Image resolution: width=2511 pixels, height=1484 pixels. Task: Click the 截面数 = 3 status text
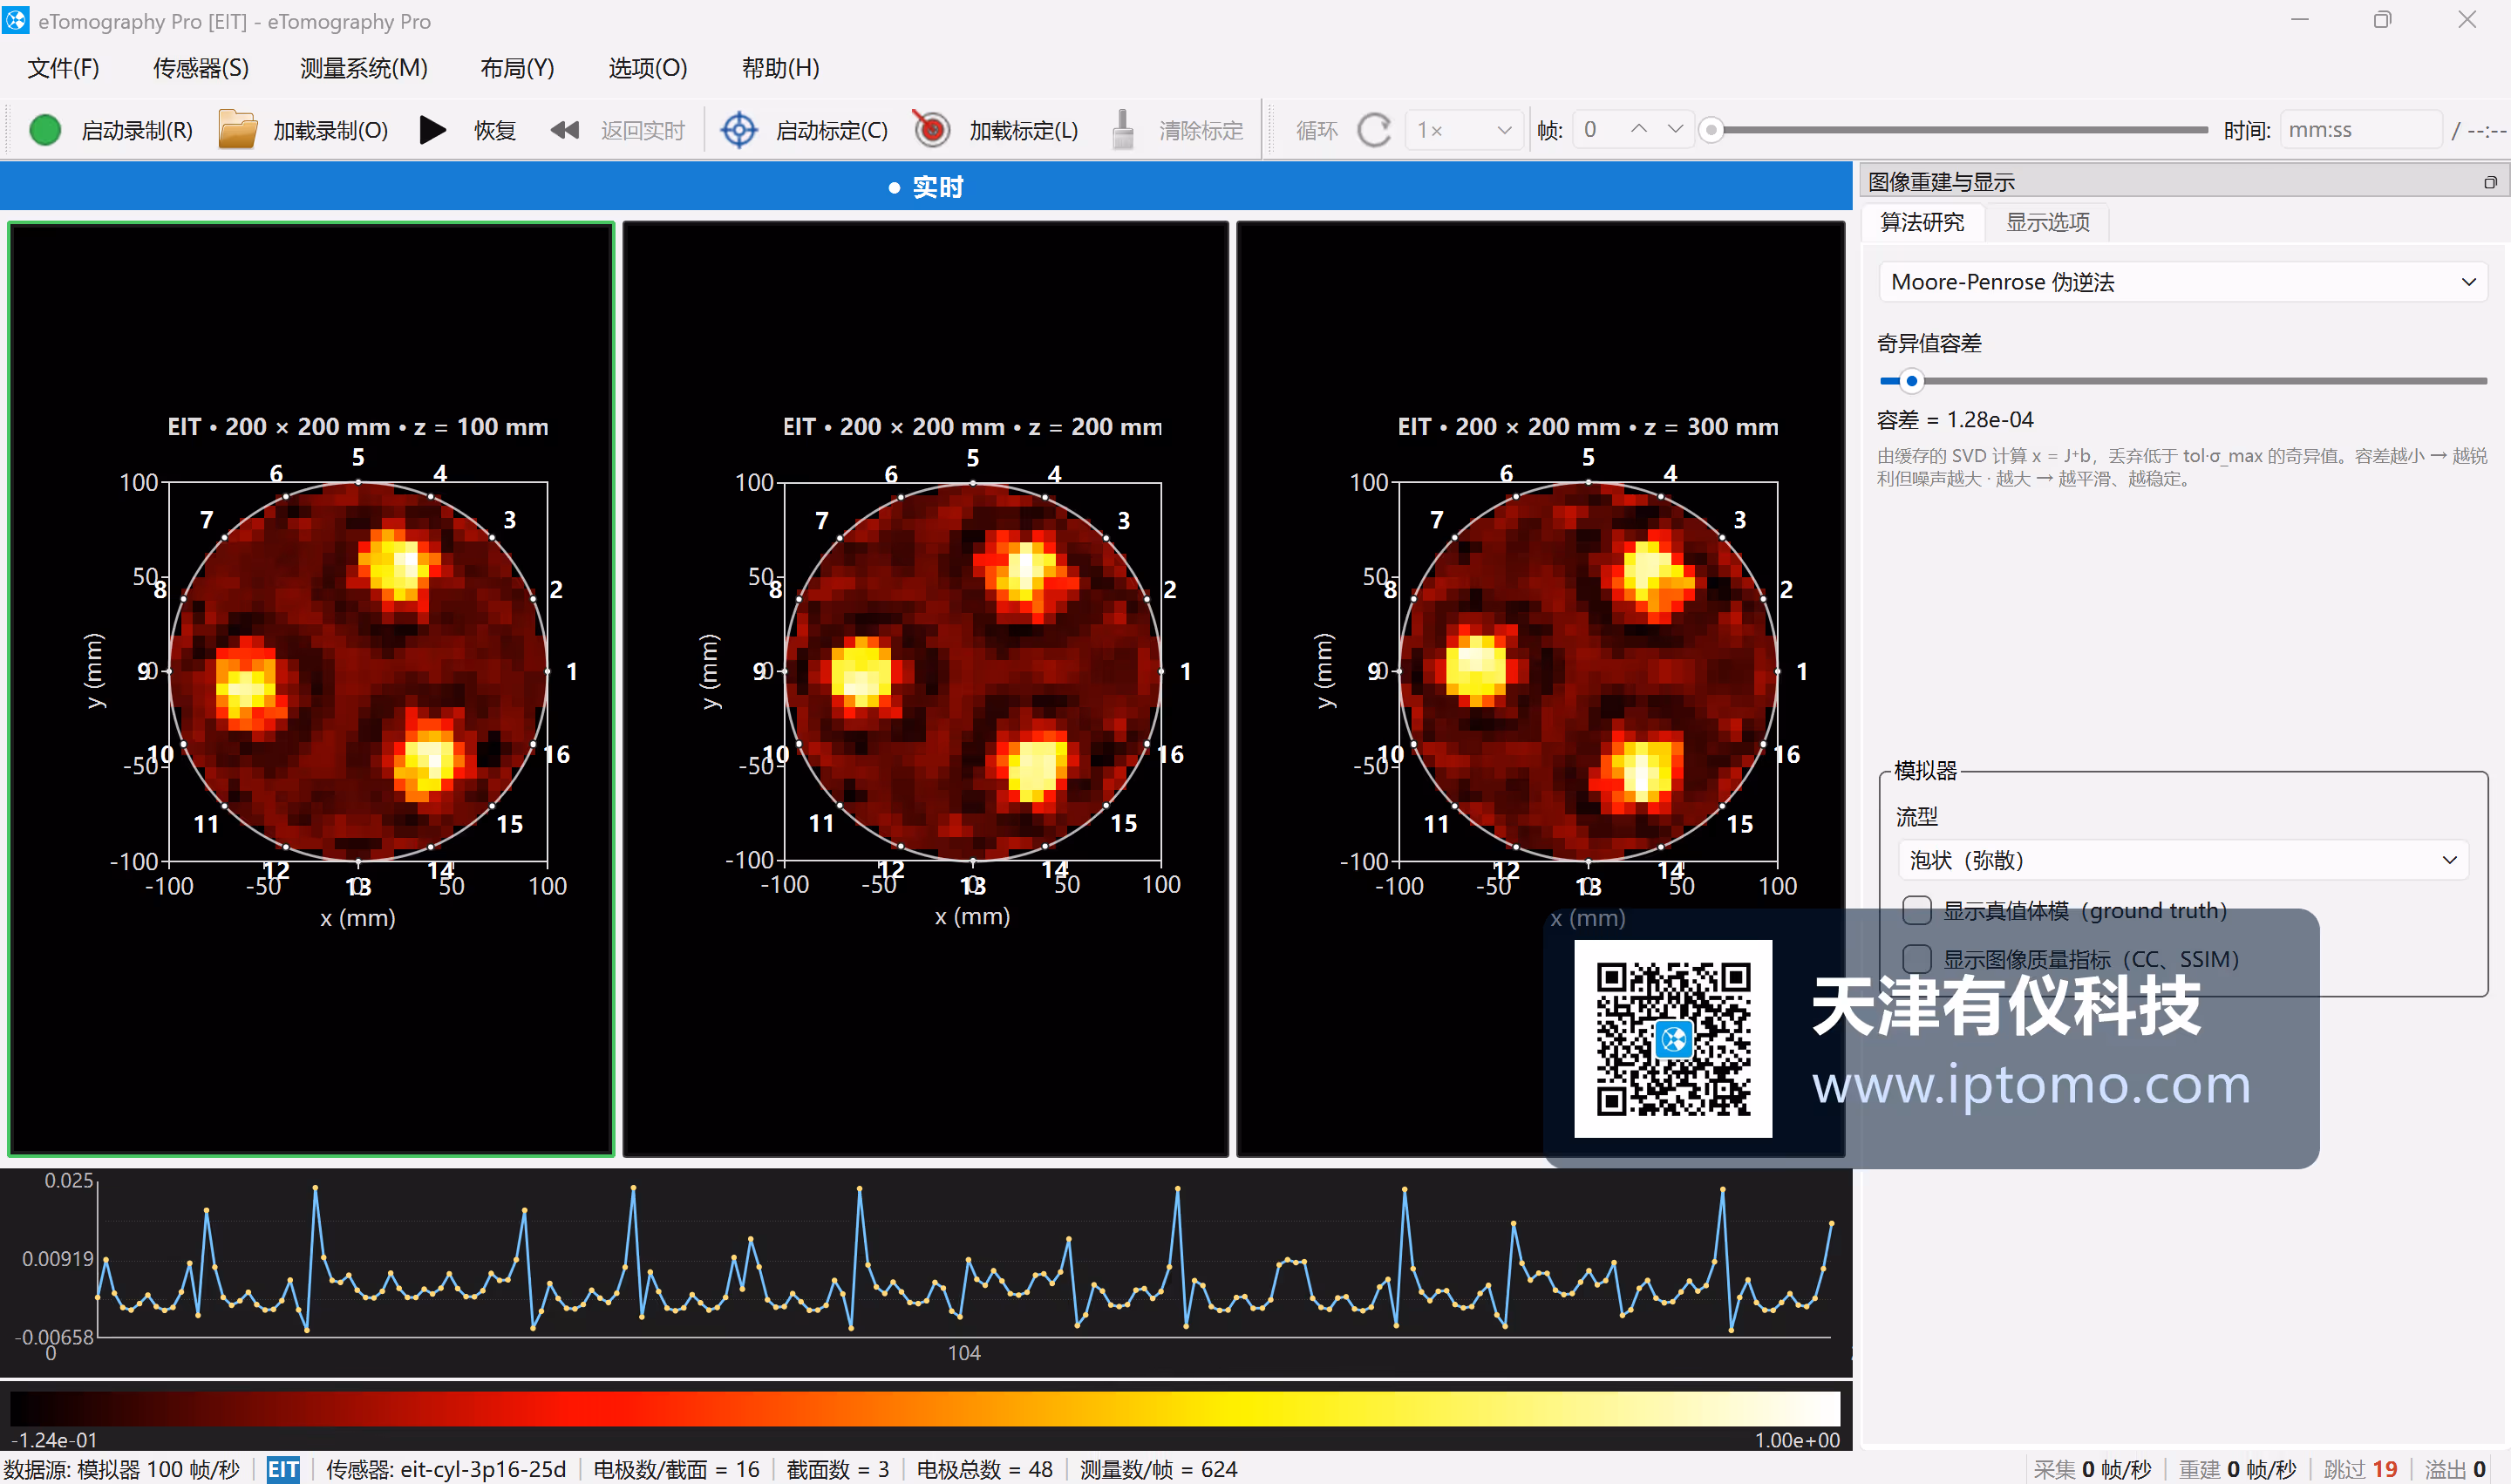pyautogui.click(x=837, y=1469)
